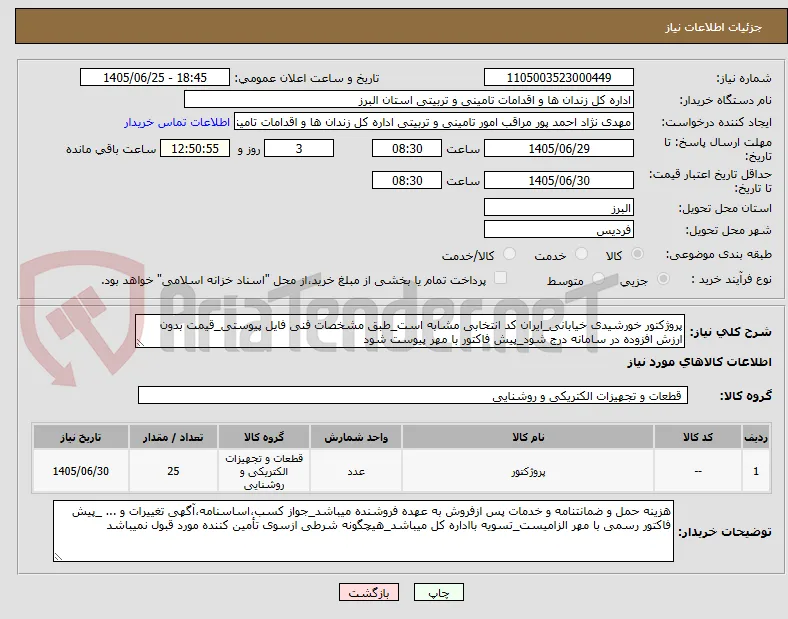Screen dimensions: 788x619
Task: Click the تعداد / مقدار column header
Action: (x=173, y=437)
